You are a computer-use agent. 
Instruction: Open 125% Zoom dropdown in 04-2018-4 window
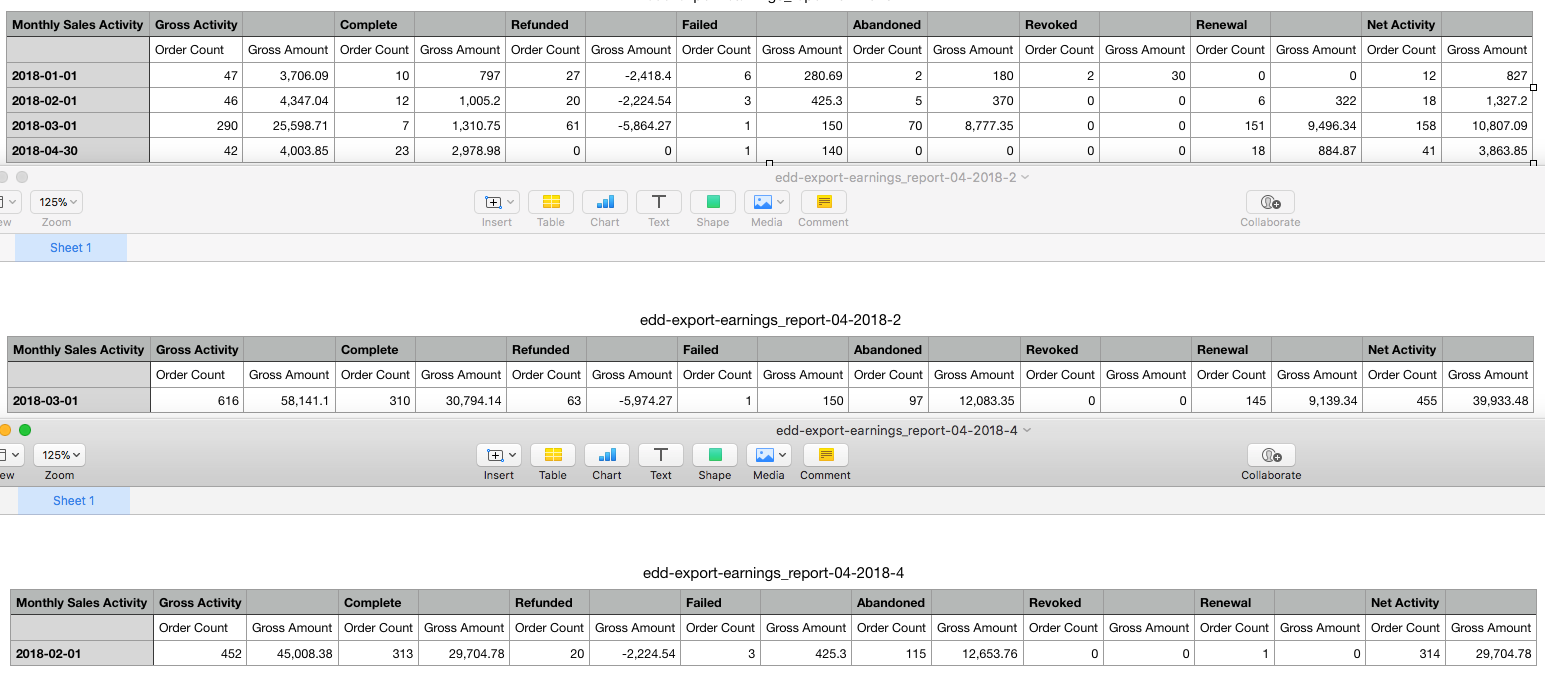click(x=59, y=455)
